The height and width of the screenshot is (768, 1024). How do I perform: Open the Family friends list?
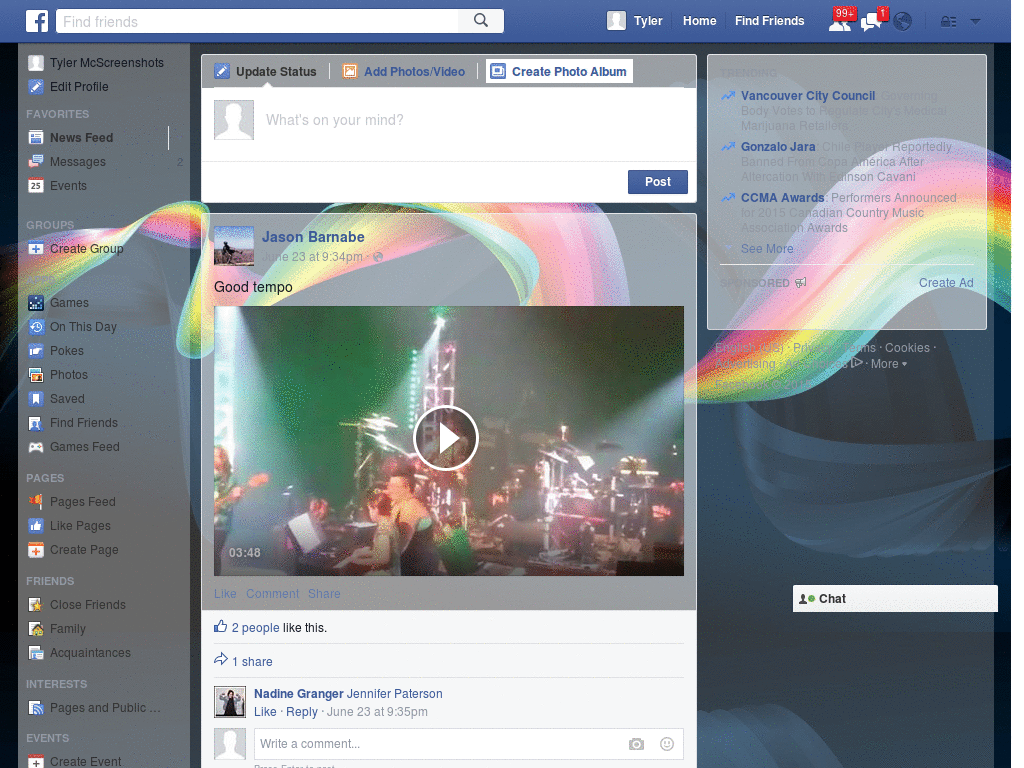(67, 630)
